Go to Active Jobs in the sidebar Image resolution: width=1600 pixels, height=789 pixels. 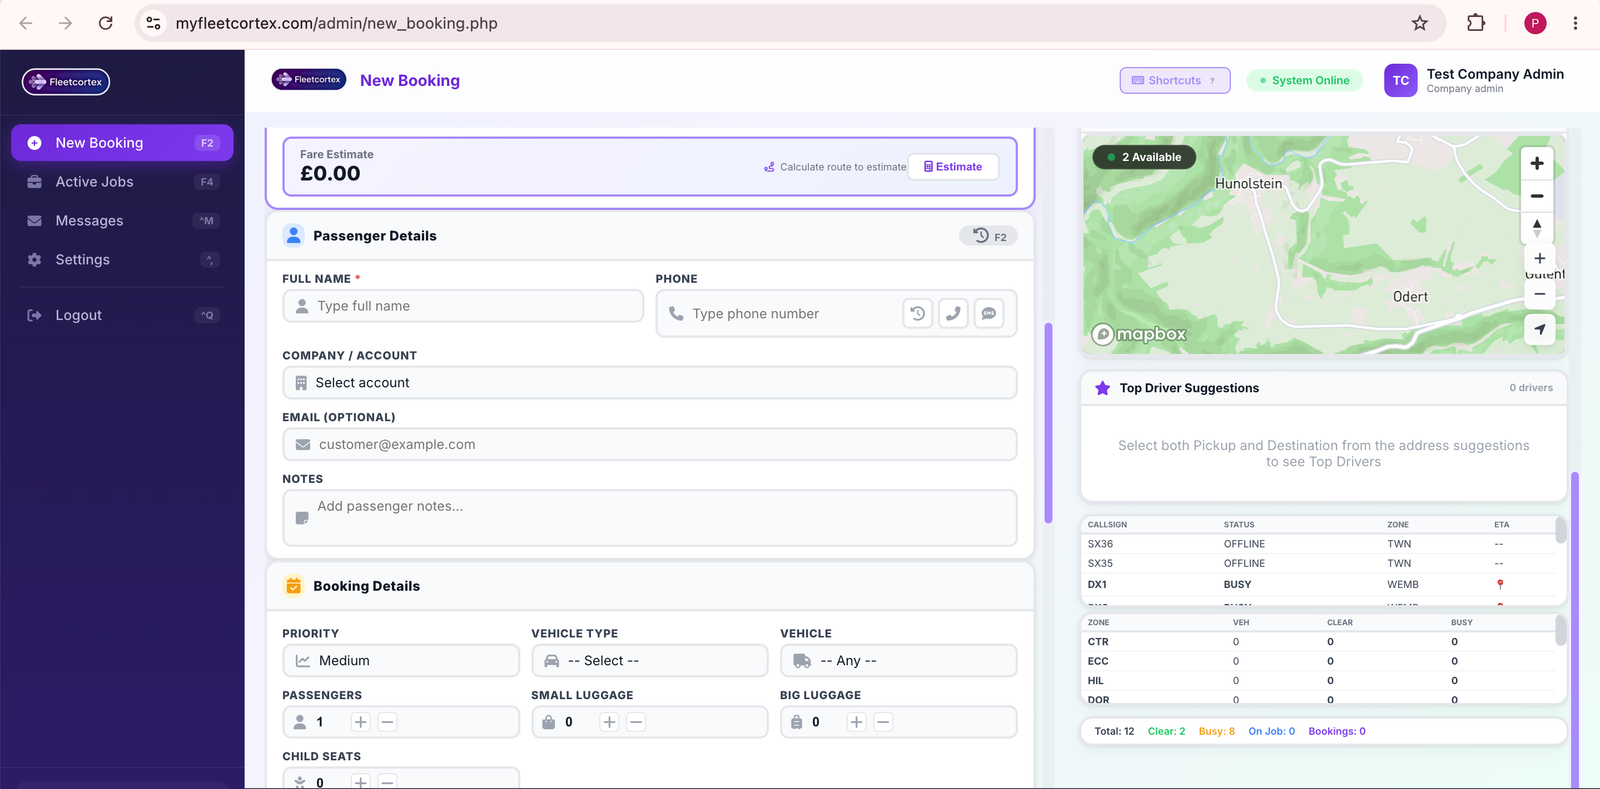[x=122, y=182]
